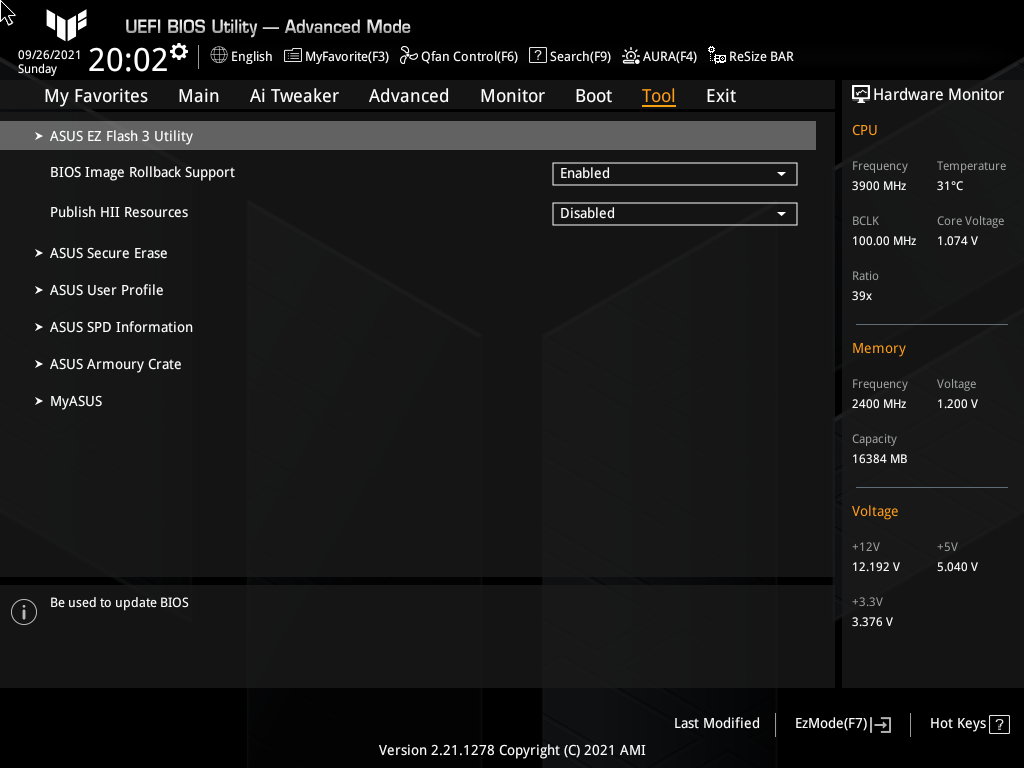Switch to the Ai Tweaker tab

(x=294, y=95)
